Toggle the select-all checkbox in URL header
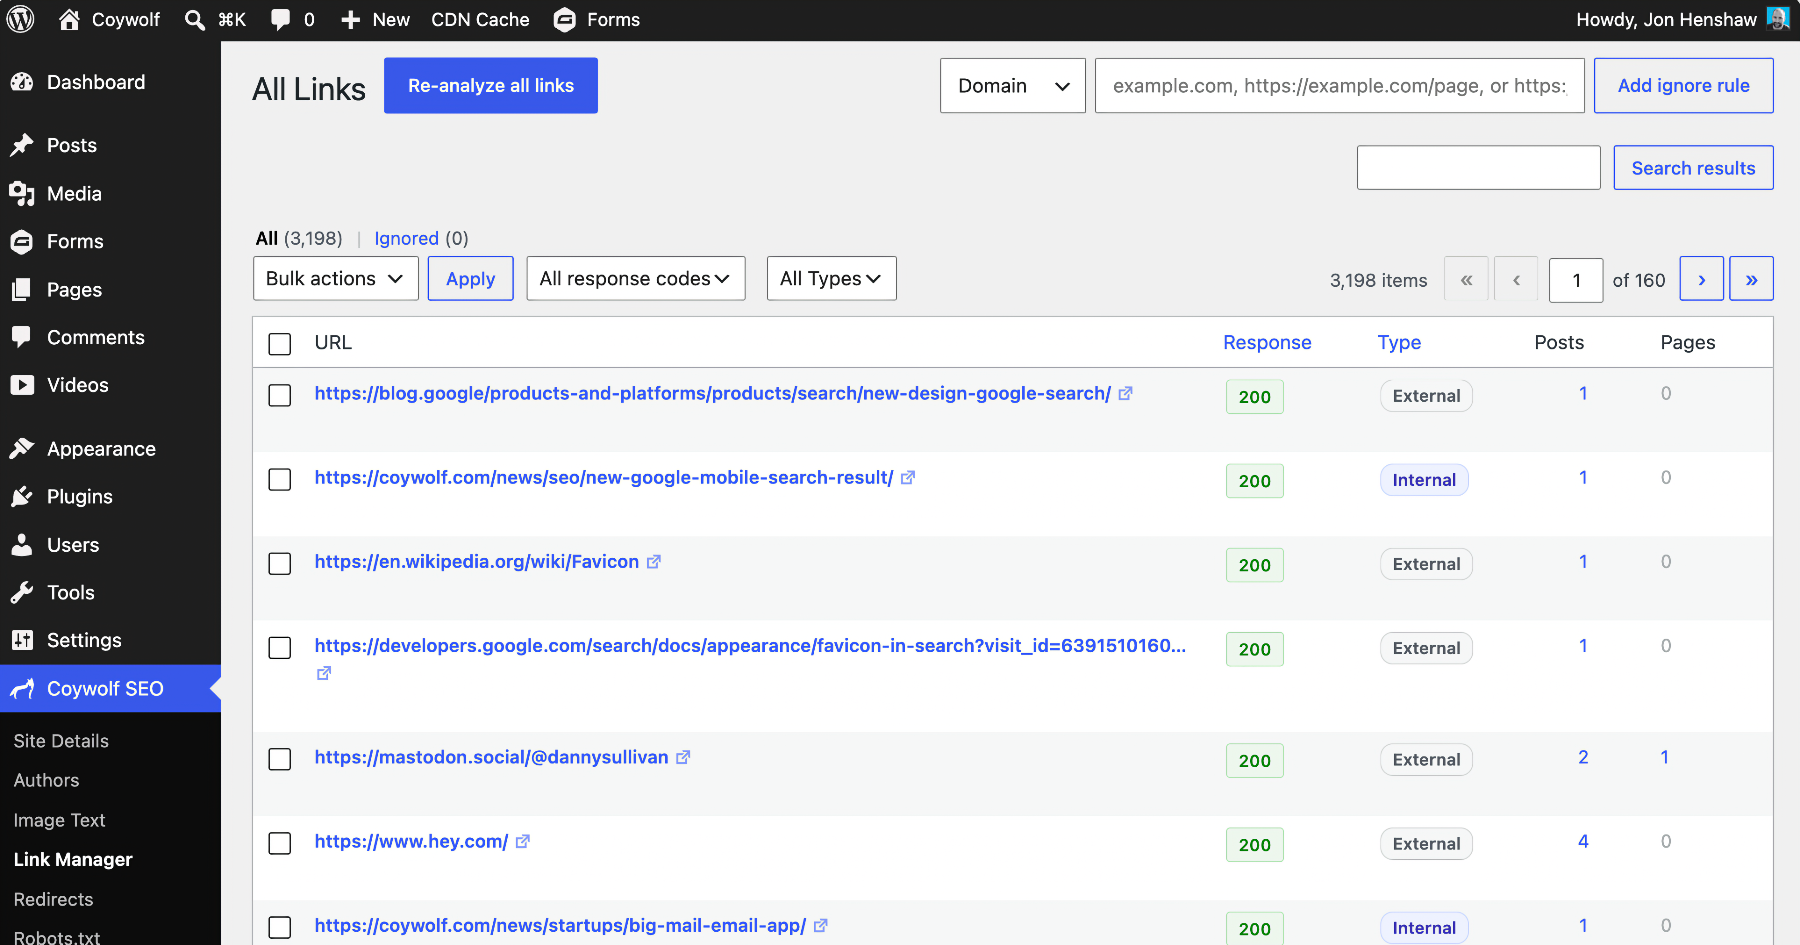Viewport: 1800px width, 945px height. coord(280,344)
